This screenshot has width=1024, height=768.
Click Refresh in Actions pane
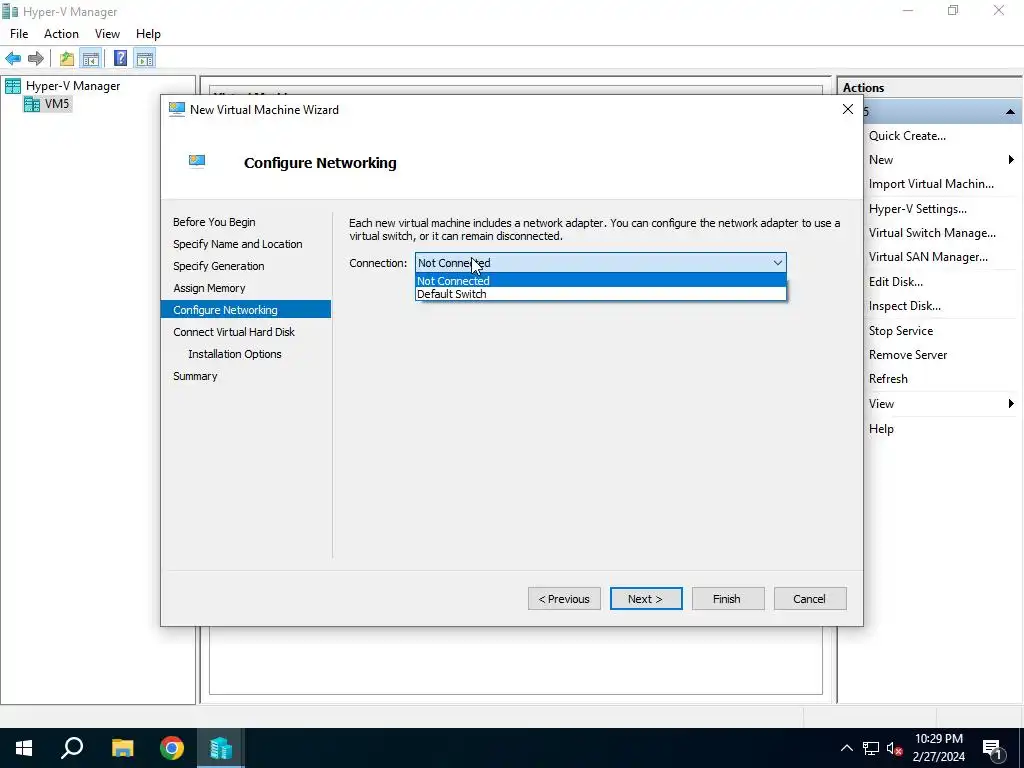pos(888,379)
